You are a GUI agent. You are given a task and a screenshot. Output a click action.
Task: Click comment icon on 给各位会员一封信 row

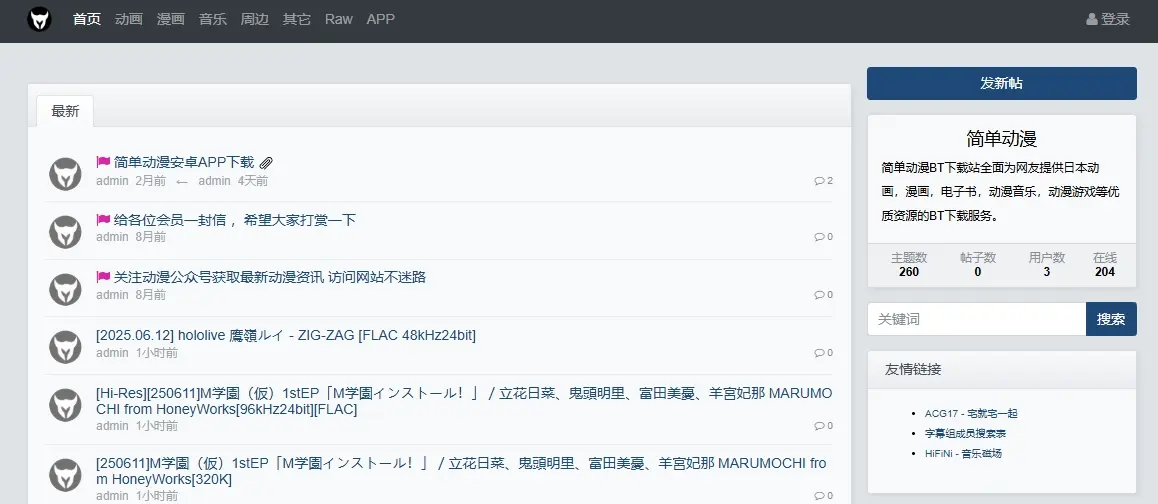[x=819, y=236]
